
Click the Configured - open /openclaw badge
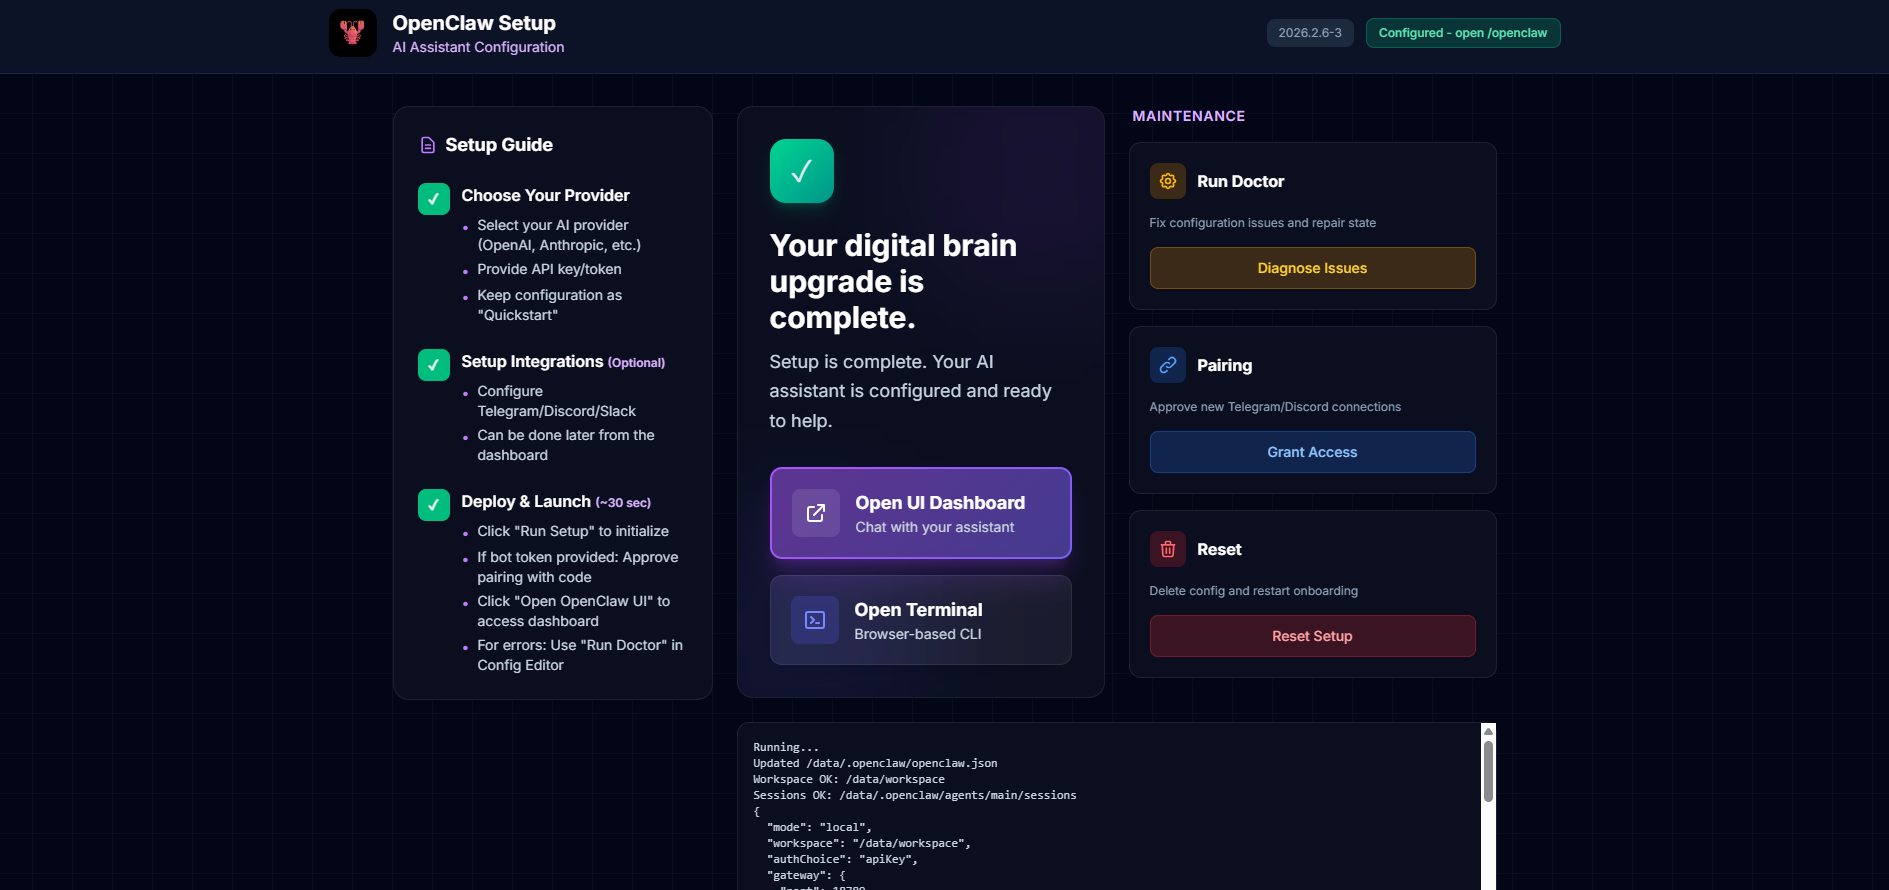click(1463, 33)
